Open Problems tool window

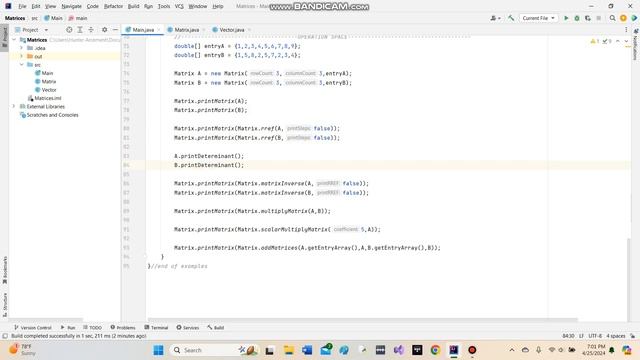[x=123, y=327]
